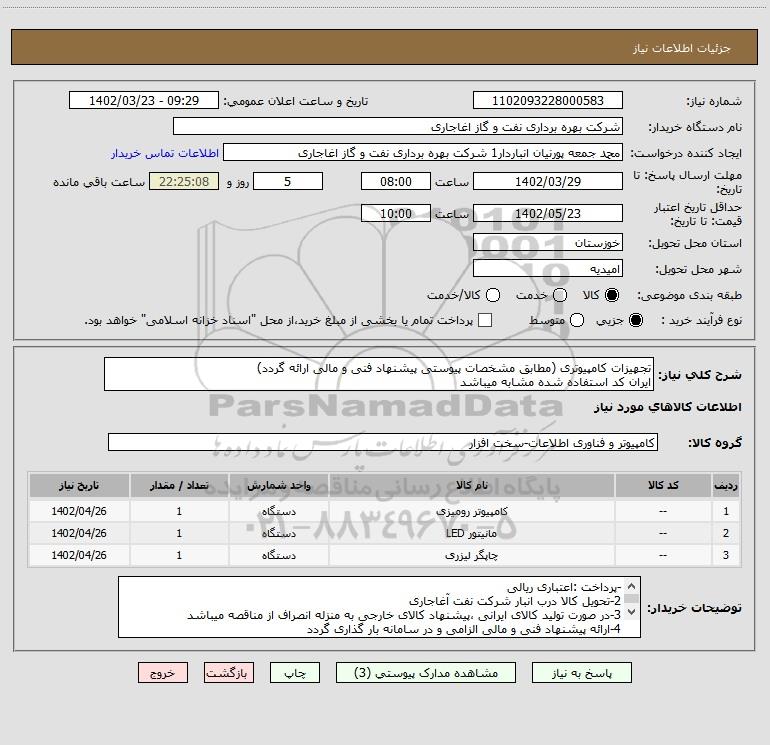Click the province field خوزستان
770x745 pixels.
point(548,242)
